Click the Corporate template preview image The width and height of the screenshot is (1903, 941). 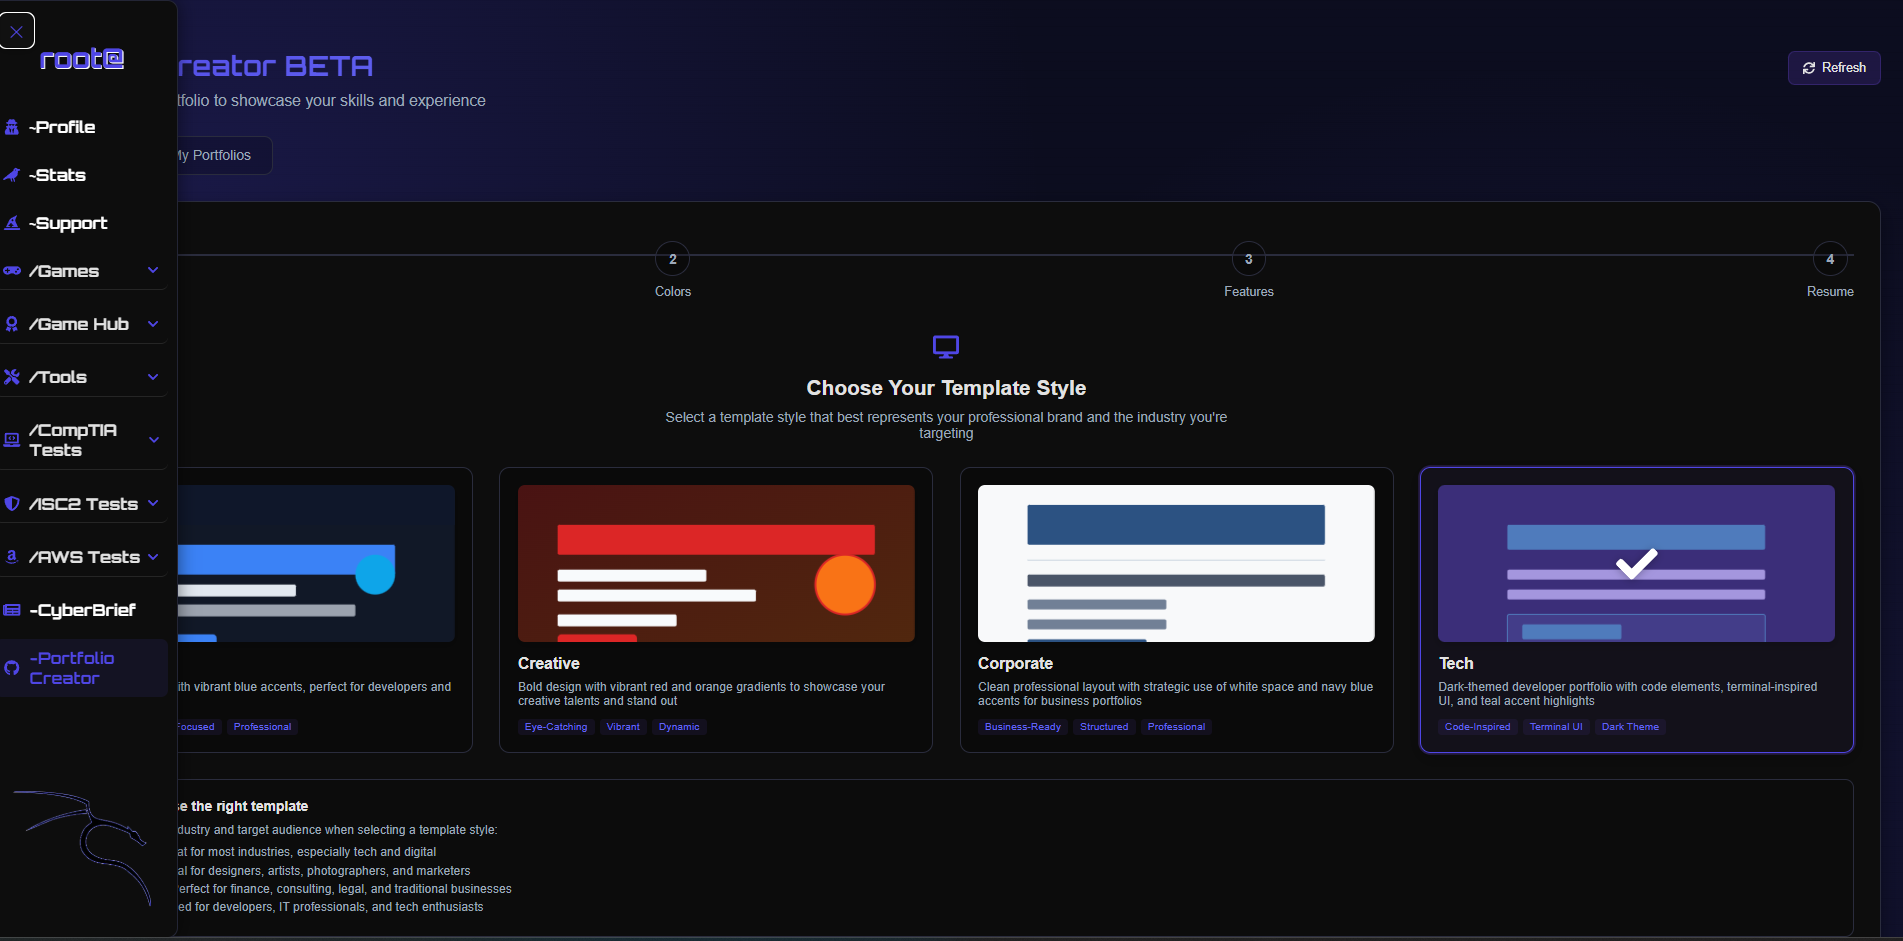[1176, 563]
